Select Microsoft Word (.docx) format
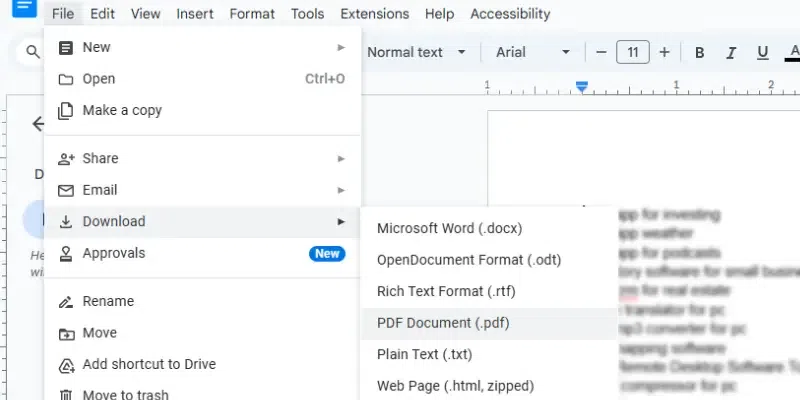800x400 pixels. 449,229
